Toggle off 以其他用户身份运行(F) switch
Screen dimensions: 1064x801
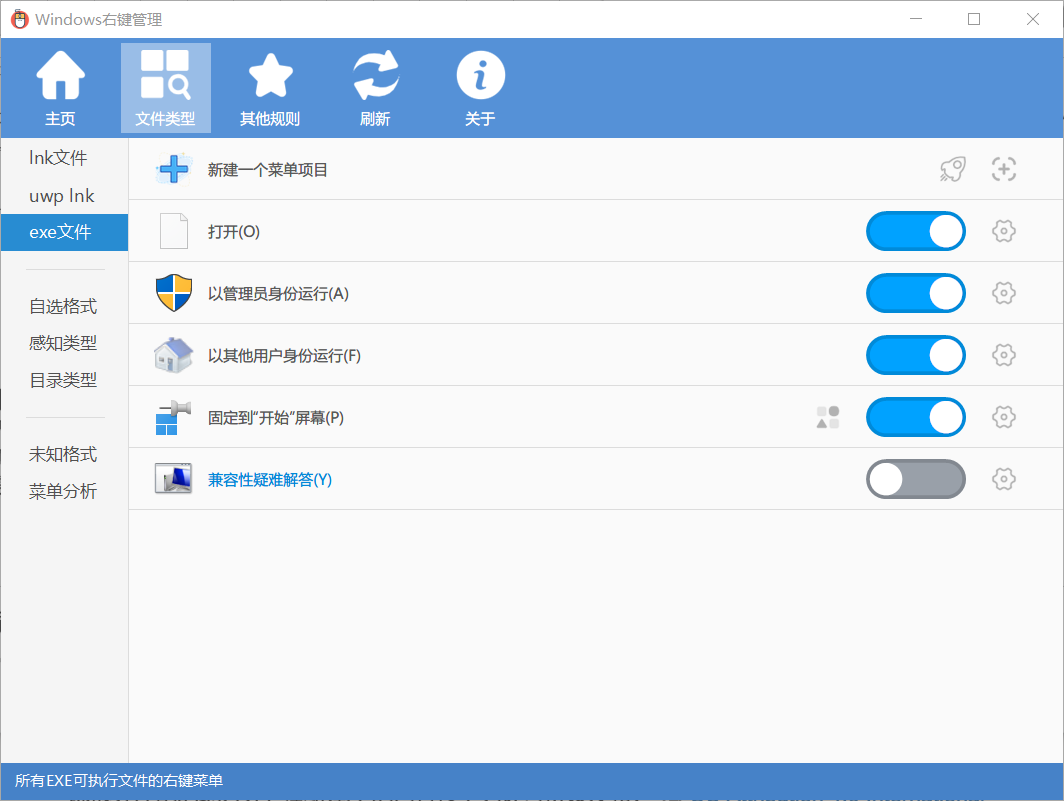[915, 356]
